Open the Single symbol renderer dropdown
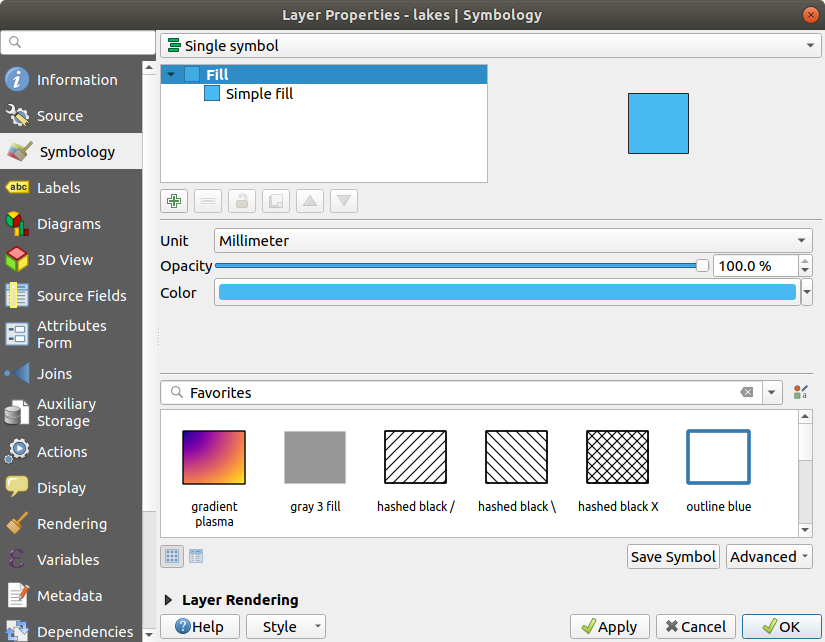The image size is (825, 642). 488,46
